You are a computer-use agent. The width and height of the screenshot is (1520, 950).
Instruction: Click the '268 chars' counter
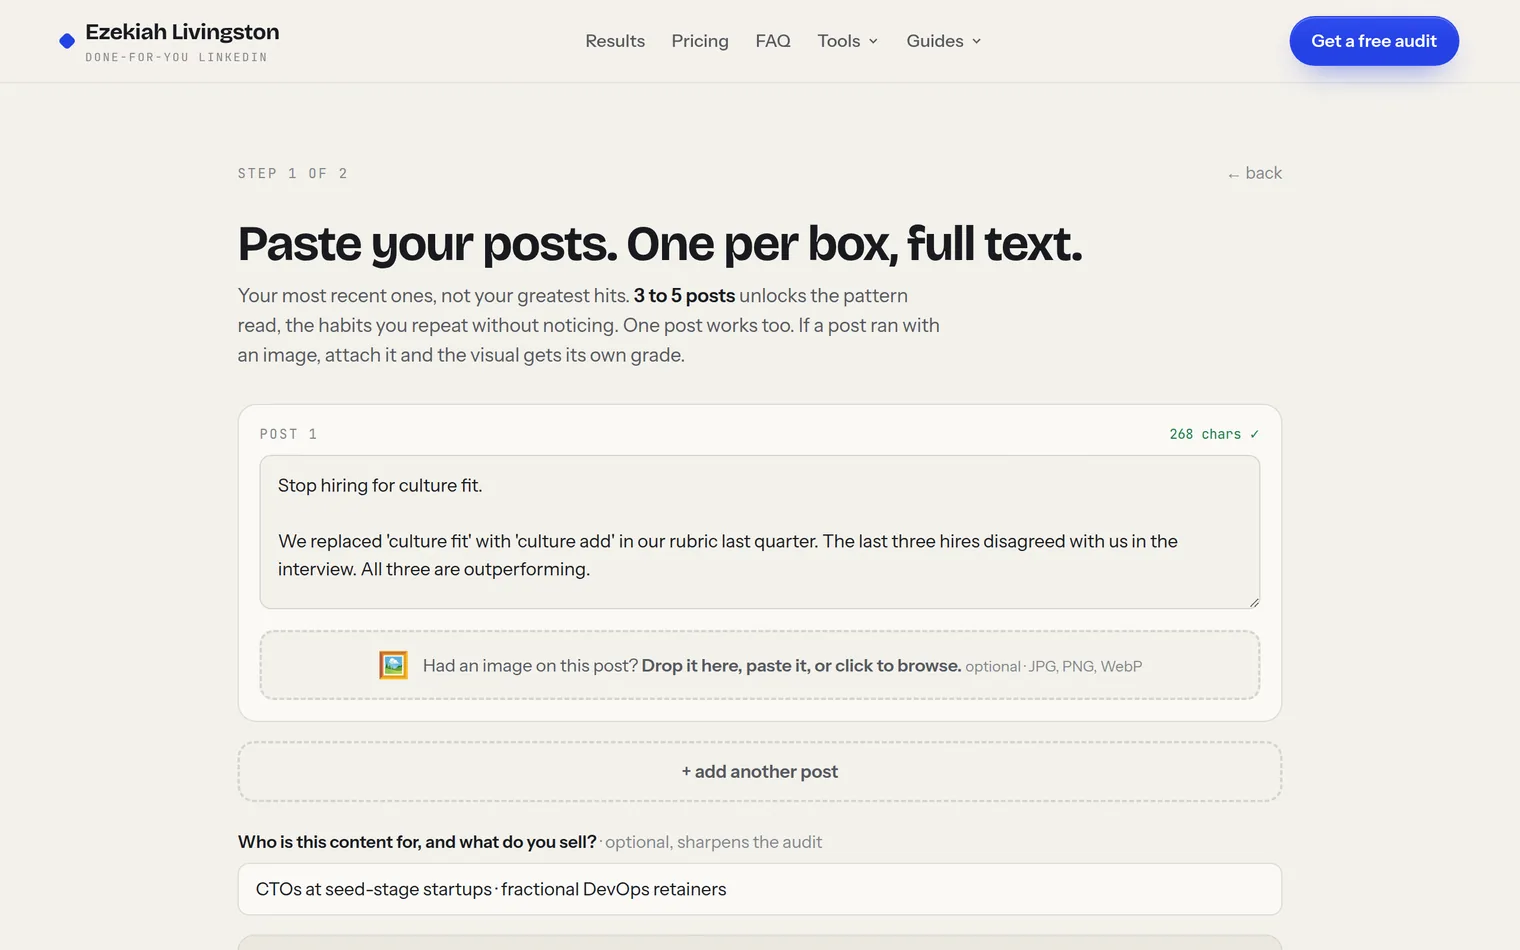[1214, 434]
